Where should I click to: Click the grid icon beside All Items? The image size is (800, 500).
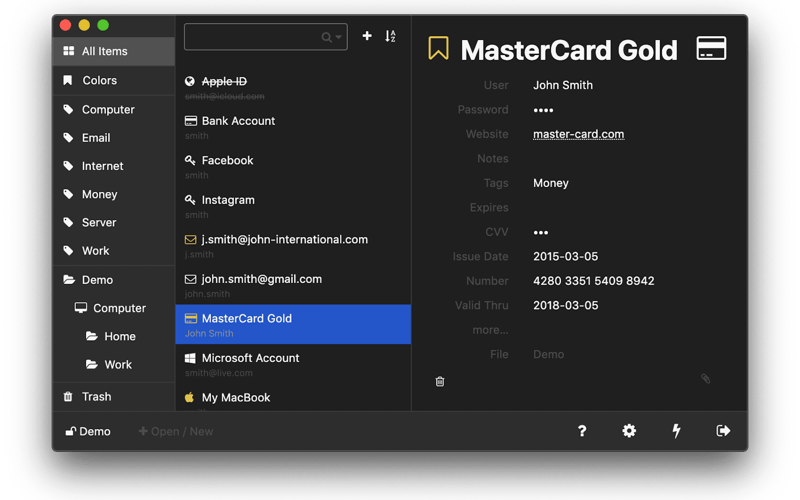(x=68, y=51)
